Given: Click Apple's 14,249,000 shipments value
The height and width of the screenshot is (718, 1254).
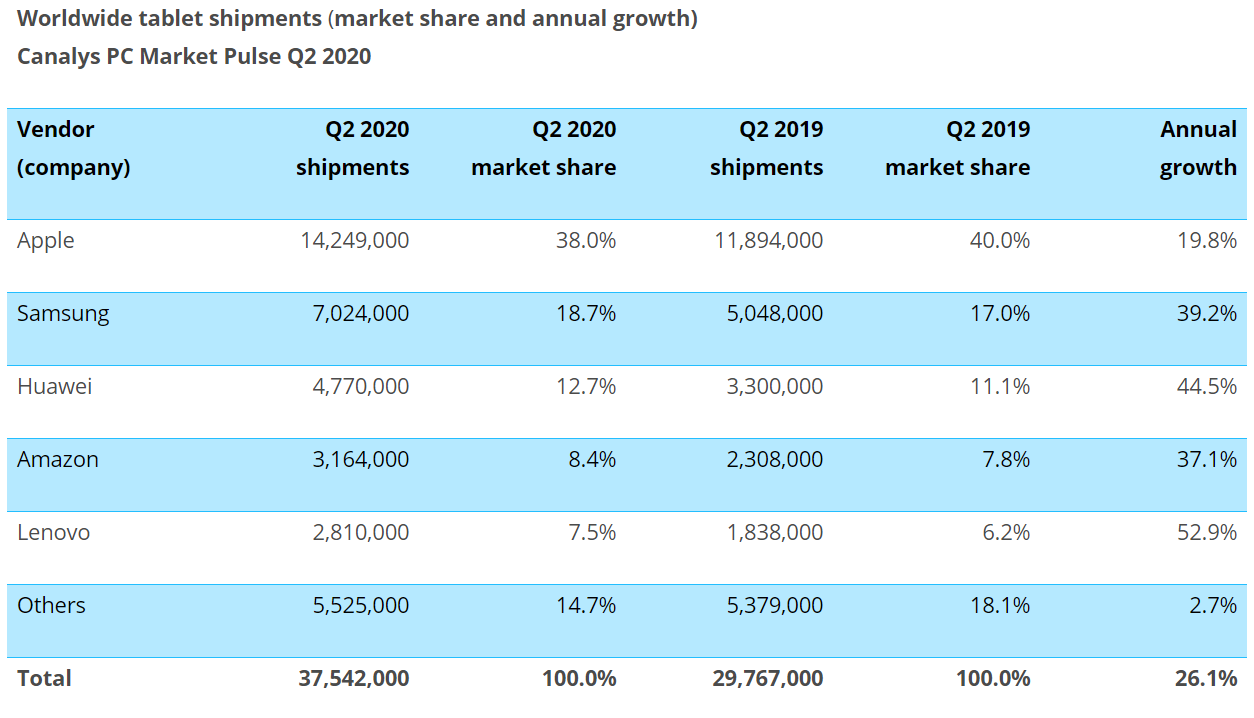Looking at the screenshot, I should point(354,241).
